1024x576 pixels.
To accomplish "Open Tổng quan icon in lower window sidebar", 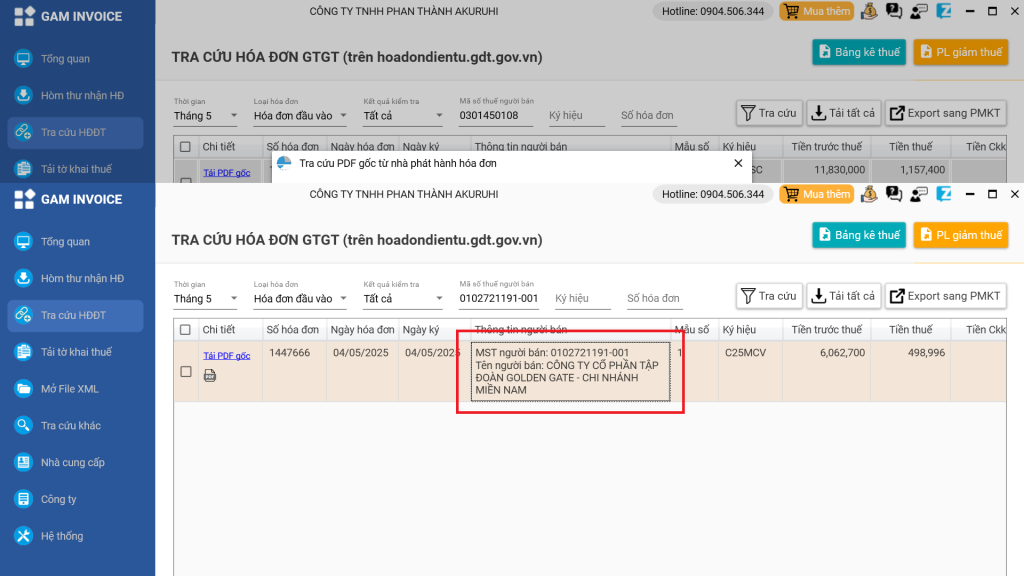I will 24,242.
